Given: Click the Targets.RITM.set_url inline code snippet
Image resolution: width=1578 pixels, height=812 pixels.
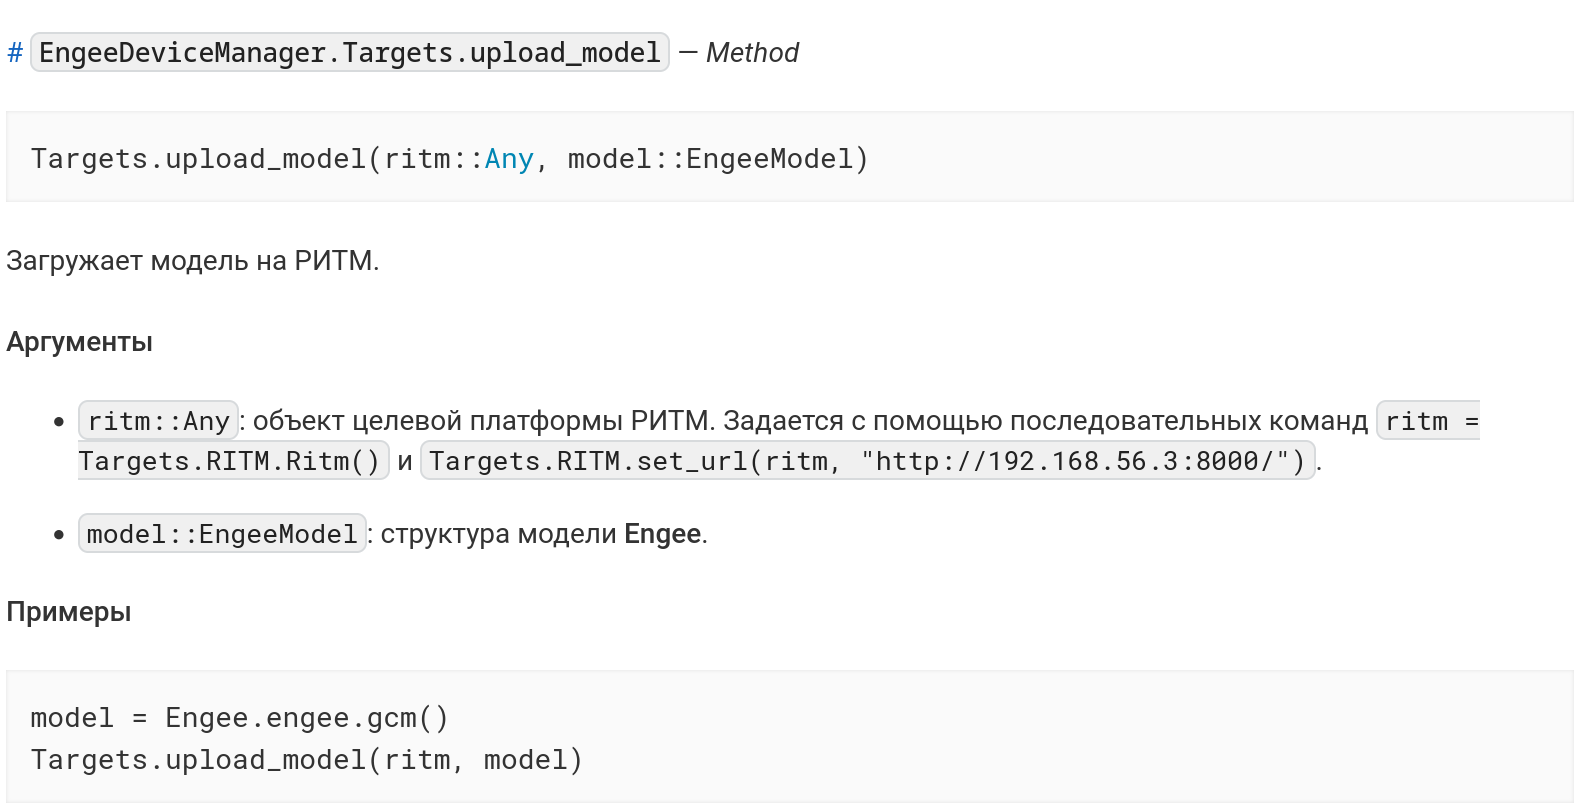Looking at the screenshot, I should [867, 461].
